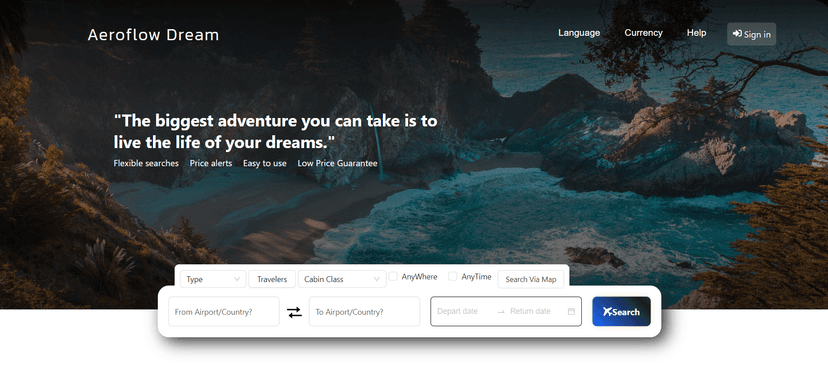Click the Aeroflow Dream logo
828x366 pixels.
point(153,35)
